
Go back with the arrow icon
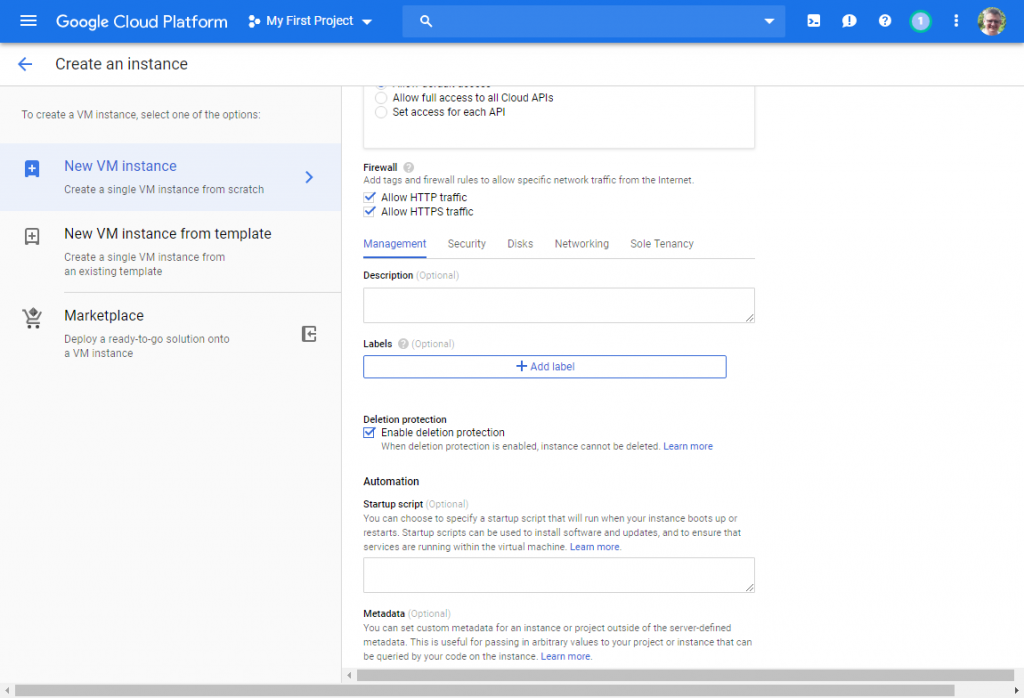[25, 64]
